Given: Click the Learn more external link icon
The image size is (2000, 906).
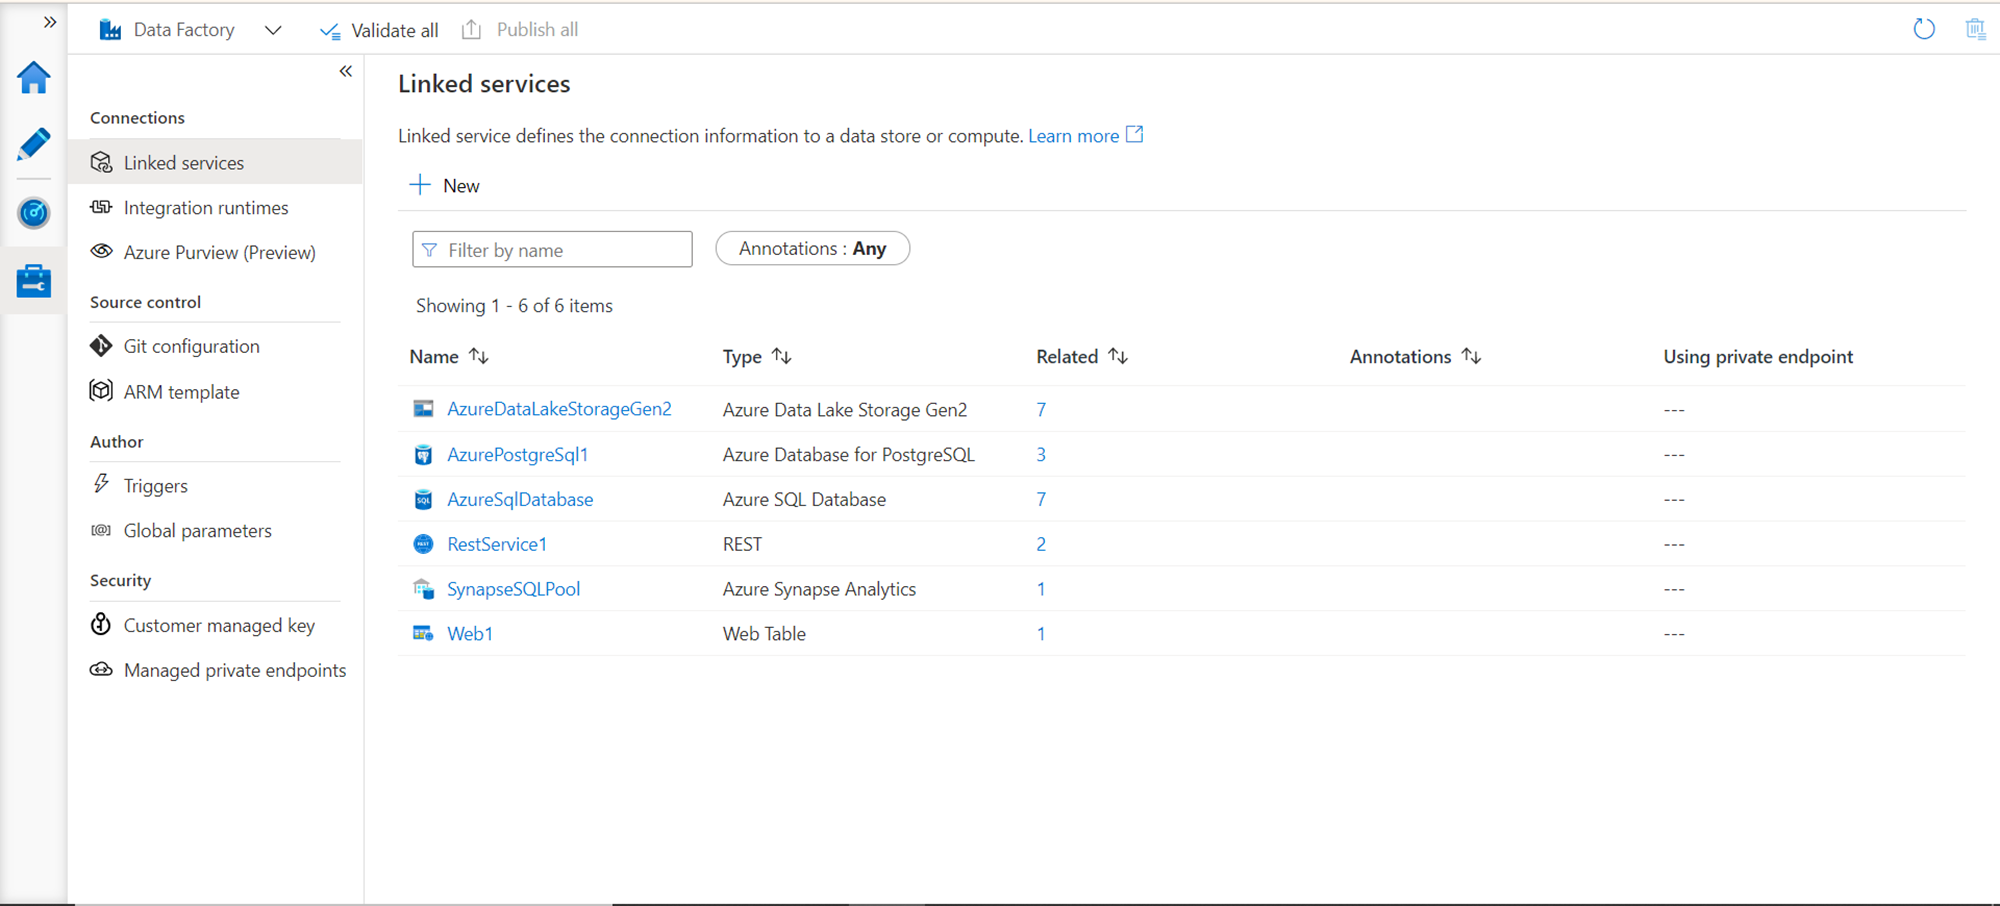Looking at the screenshot, I should point(1135,135).
